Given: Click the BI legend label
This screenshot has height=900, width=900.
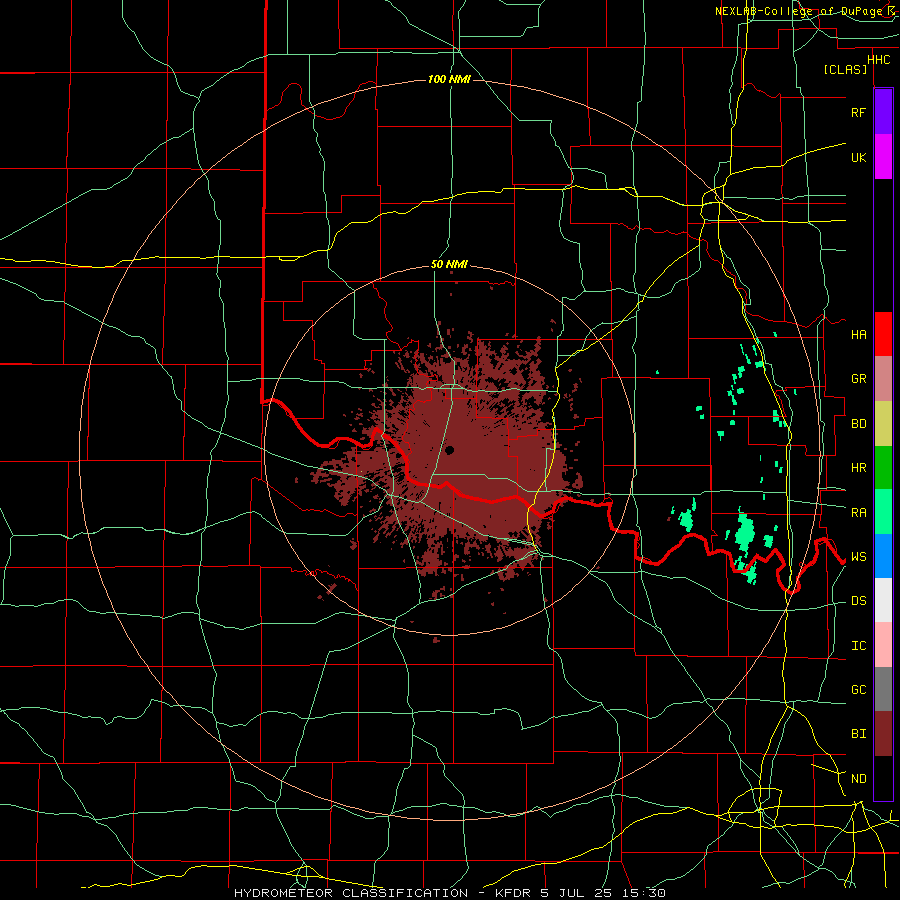Looking at the screenshot, I should [x=858, y=734].
